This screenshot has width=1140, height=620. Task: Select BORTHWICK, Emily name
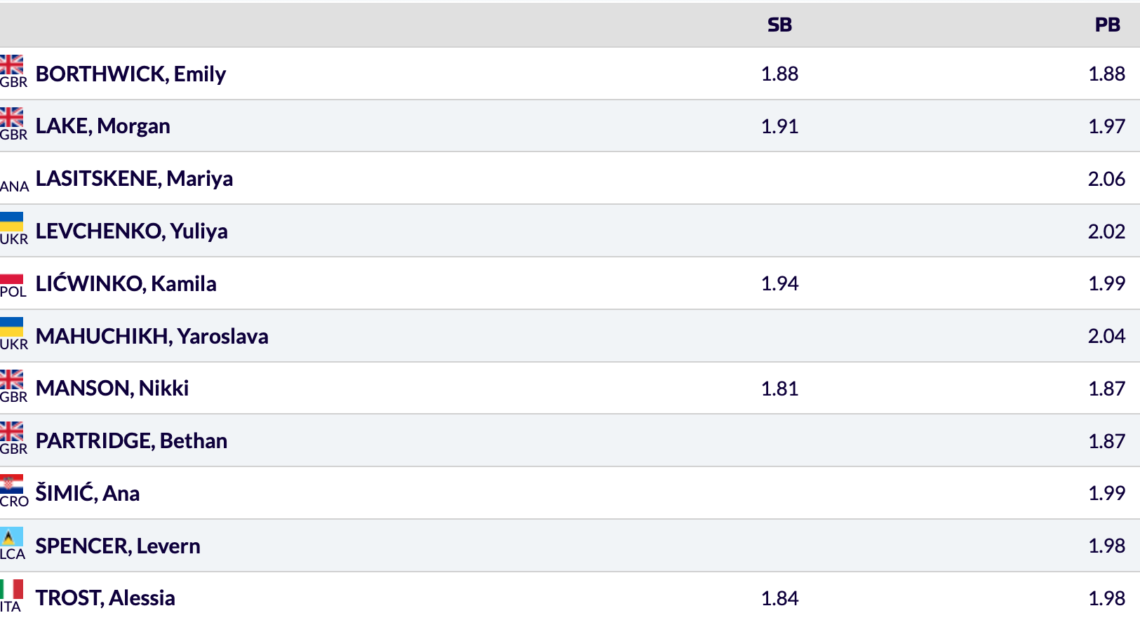pyautogui.click(x=131, y=74)
